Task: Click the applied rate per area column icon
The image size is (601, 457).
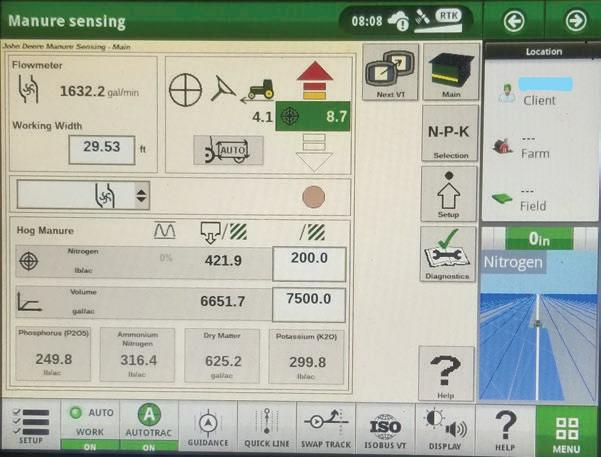Action: tap(224, 233)
